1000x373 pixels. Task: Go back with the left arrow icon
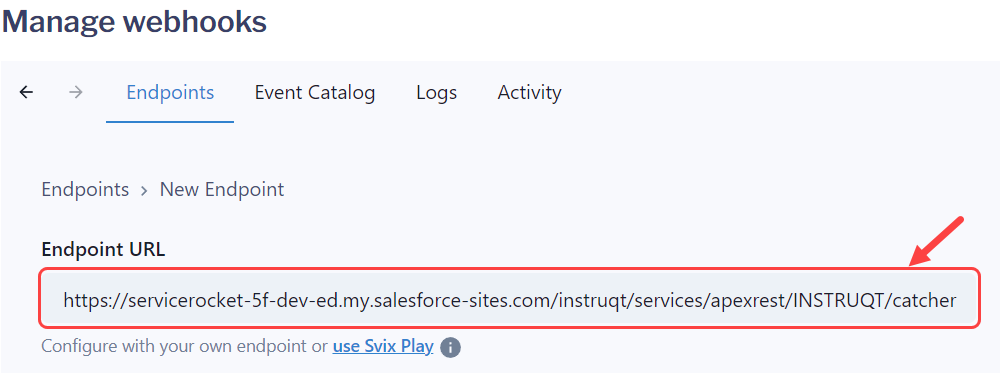26,93
